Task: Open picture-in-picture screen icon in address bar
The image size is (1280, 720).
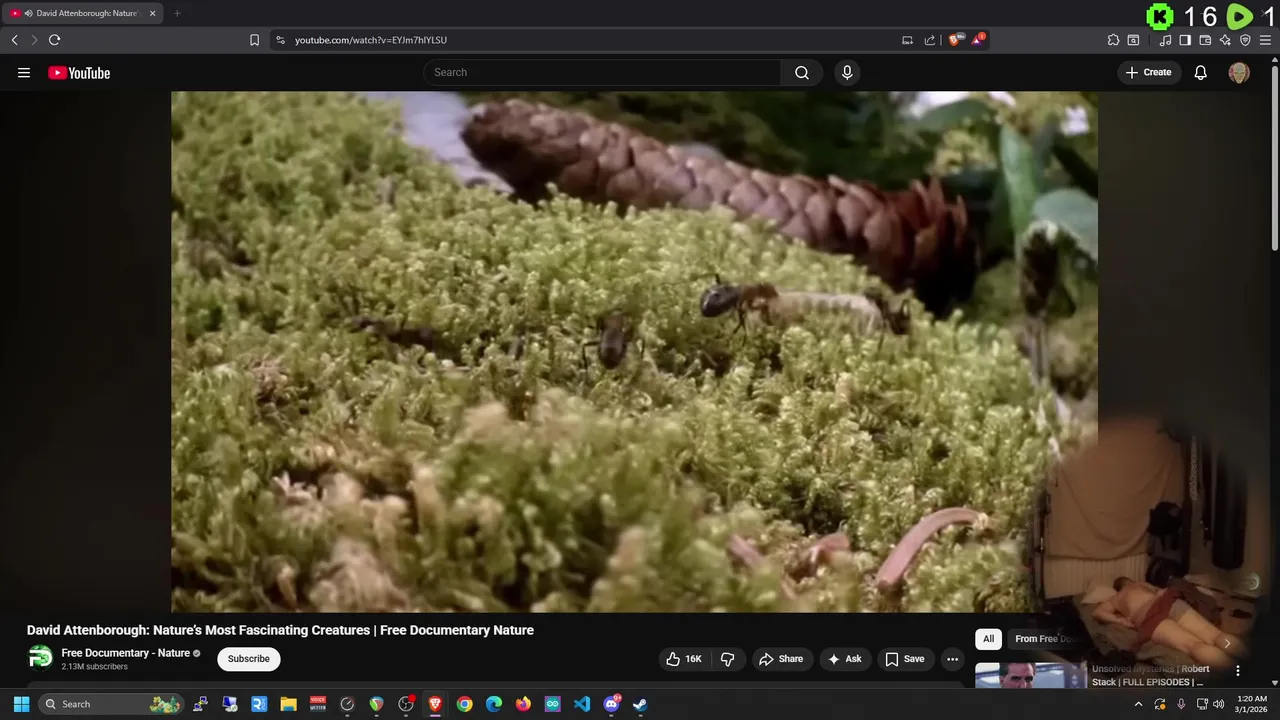Action: (907, 40)
